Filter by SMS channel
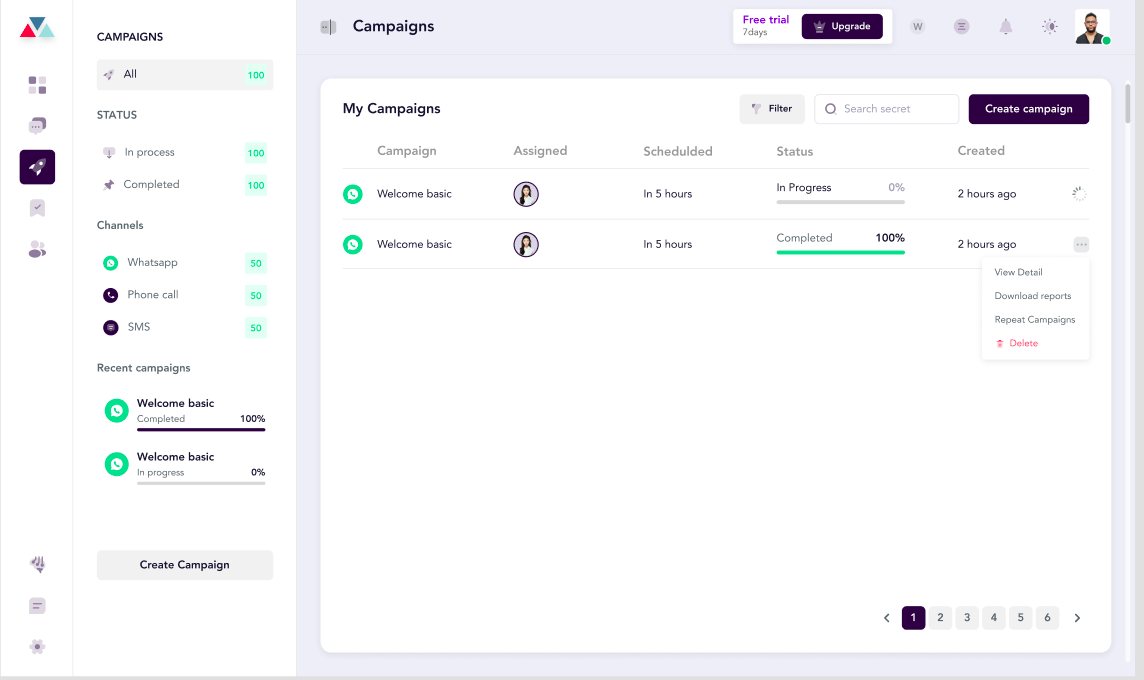The width and height of the screenshot is (1144, 680). [185, 327]
